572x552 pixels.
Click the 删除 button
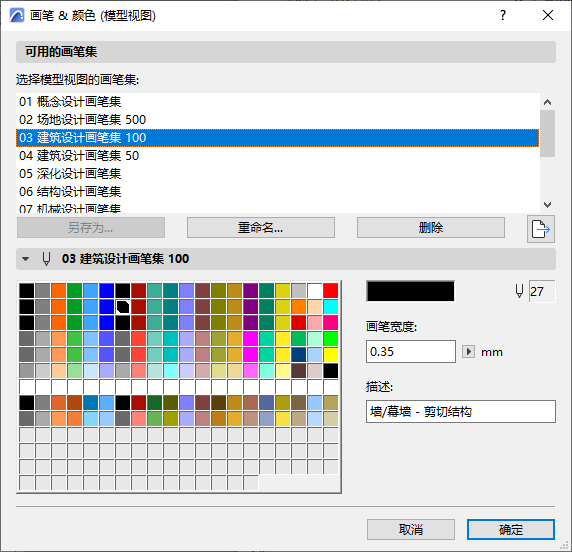tap(431, 228)
